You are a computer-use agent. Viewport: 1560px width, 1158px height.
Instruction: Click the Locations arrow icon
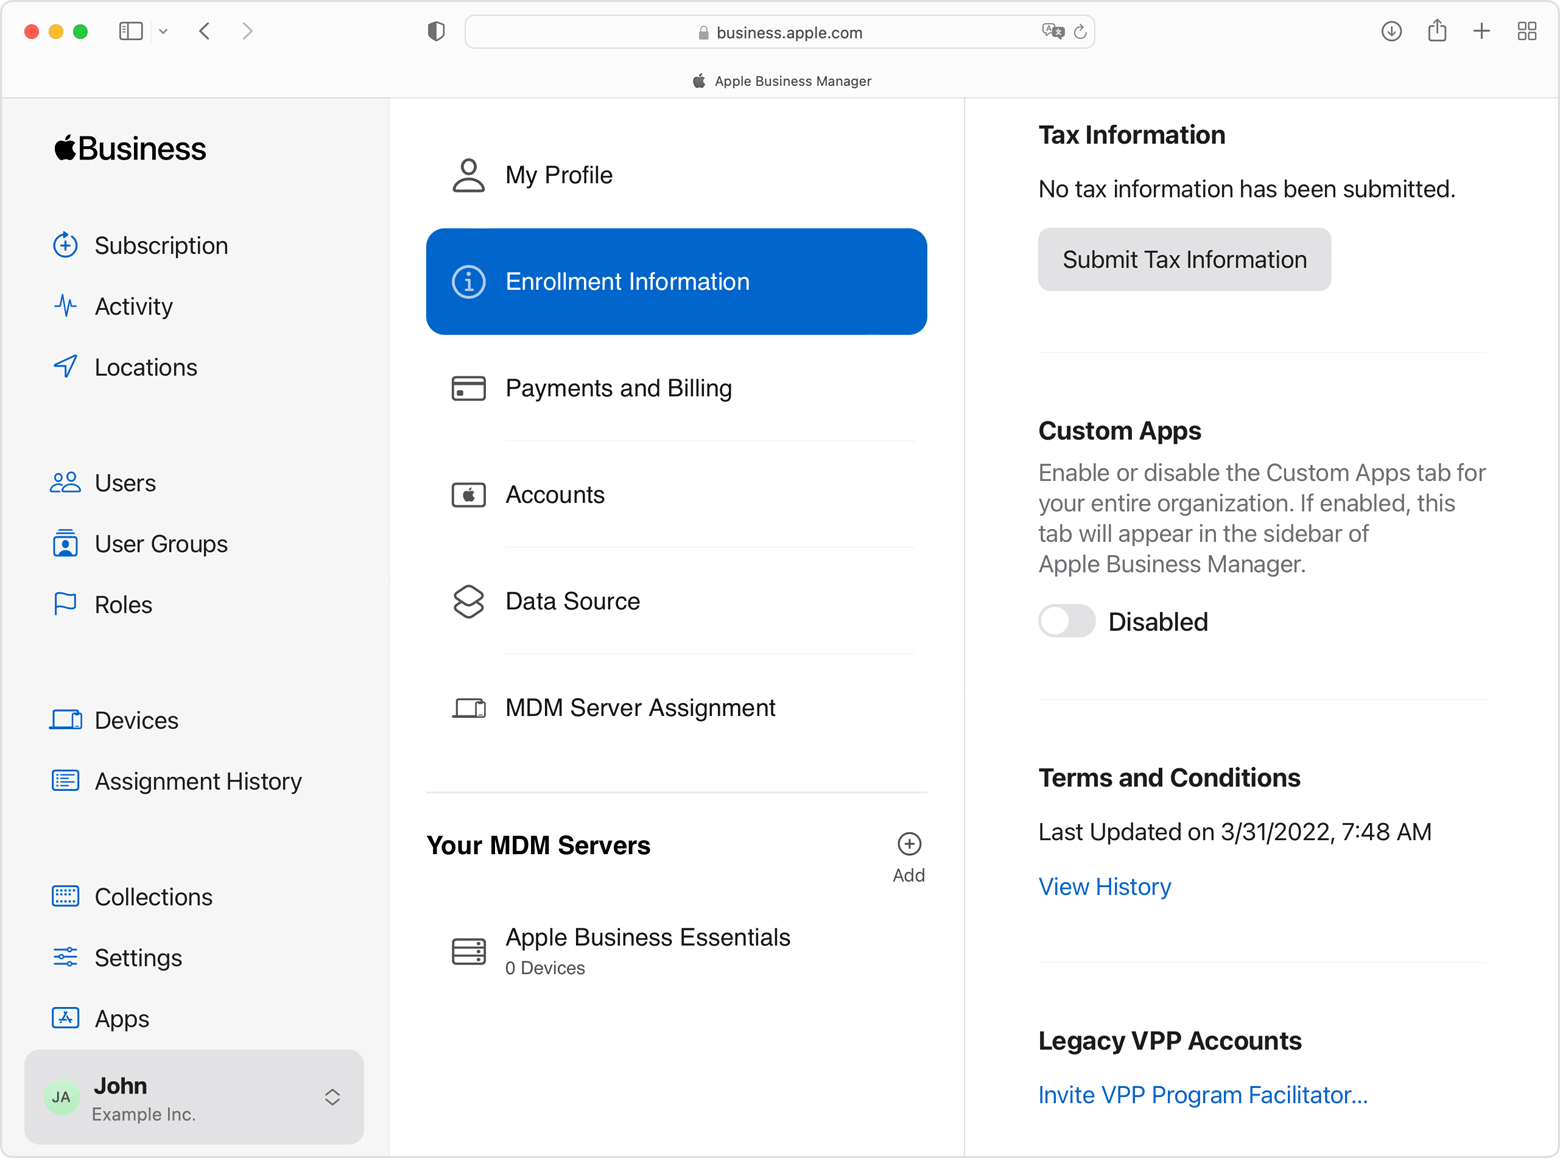pyautogui.click(x=65, y=366)
